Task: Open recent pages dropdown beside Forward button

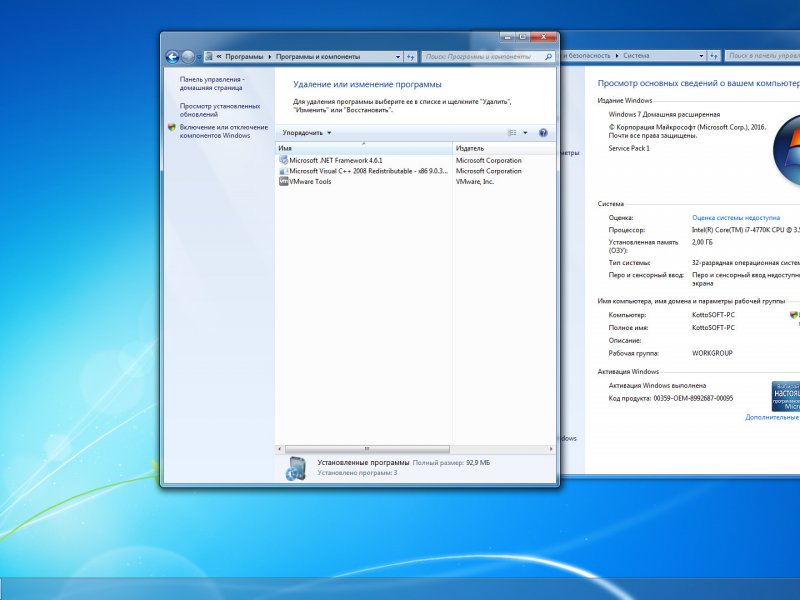Action: coord(199,57)
